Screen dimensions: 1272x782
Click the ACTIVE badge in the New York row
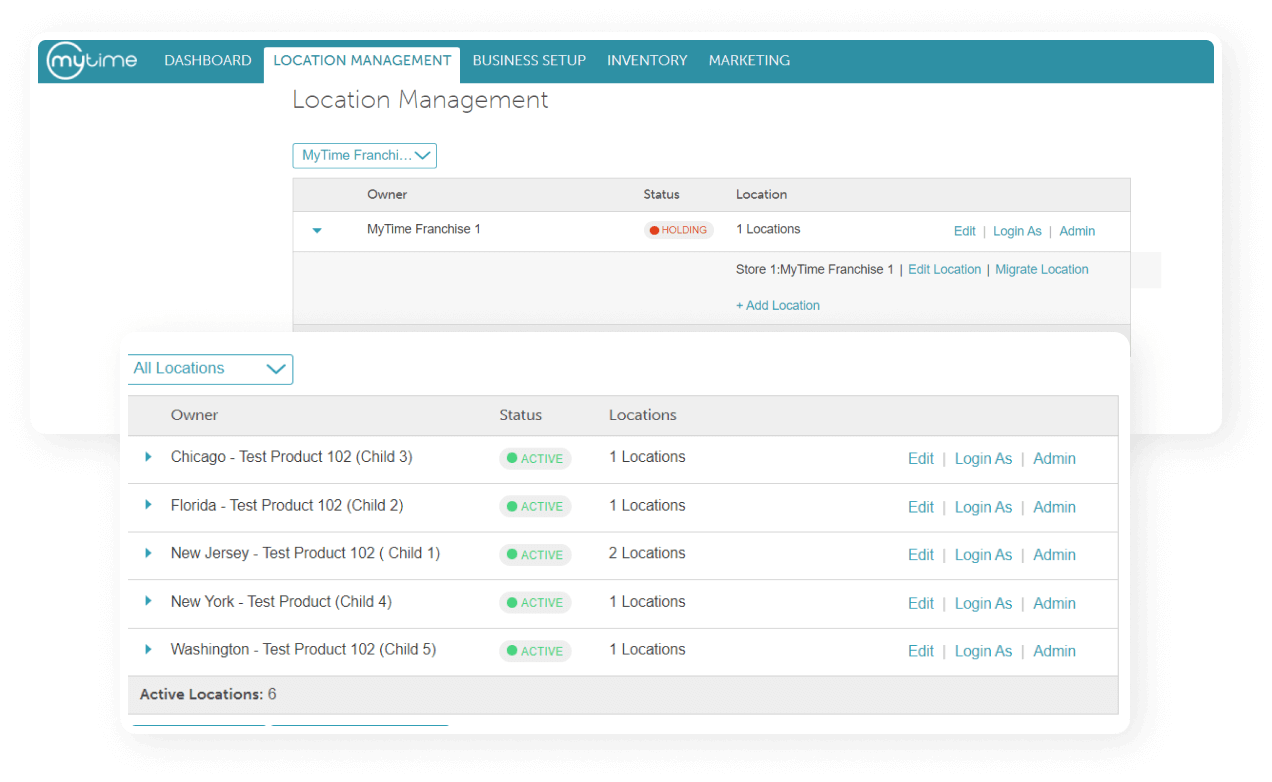pos(535,603)
